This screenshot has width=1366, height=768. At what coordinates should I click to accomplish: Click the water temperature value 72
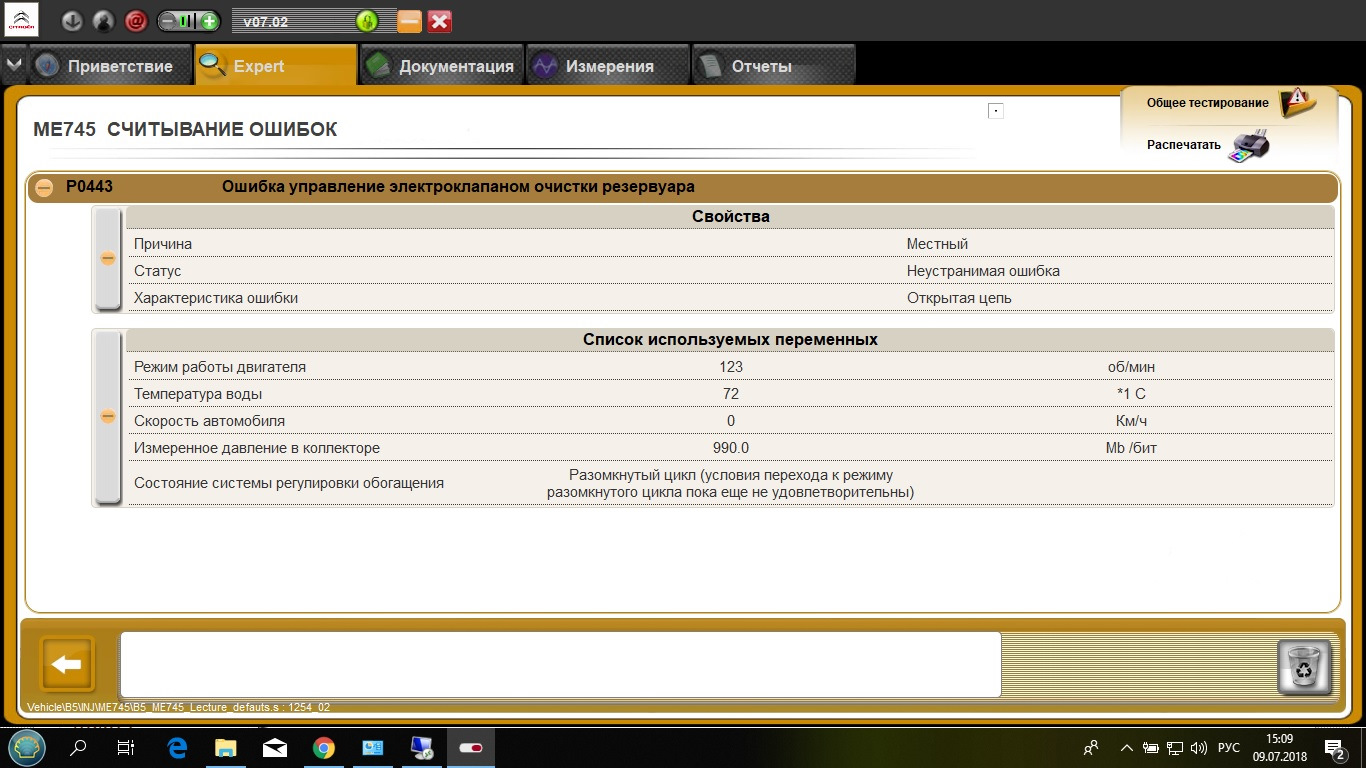coord(731,394)
